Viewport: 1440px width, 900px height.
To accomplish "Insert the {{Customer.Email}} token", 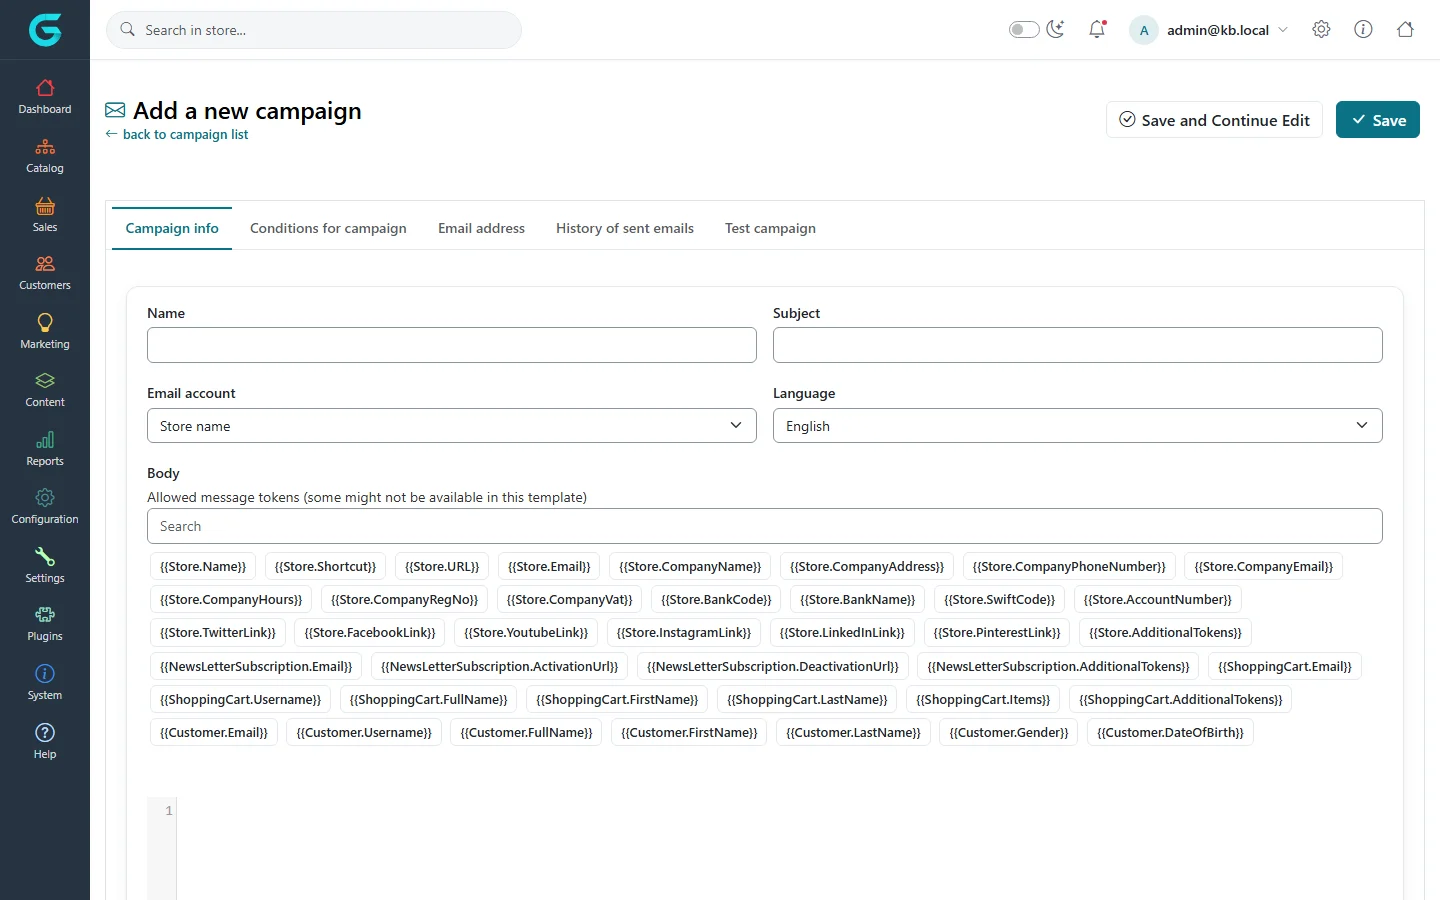I will pos(214,733).
